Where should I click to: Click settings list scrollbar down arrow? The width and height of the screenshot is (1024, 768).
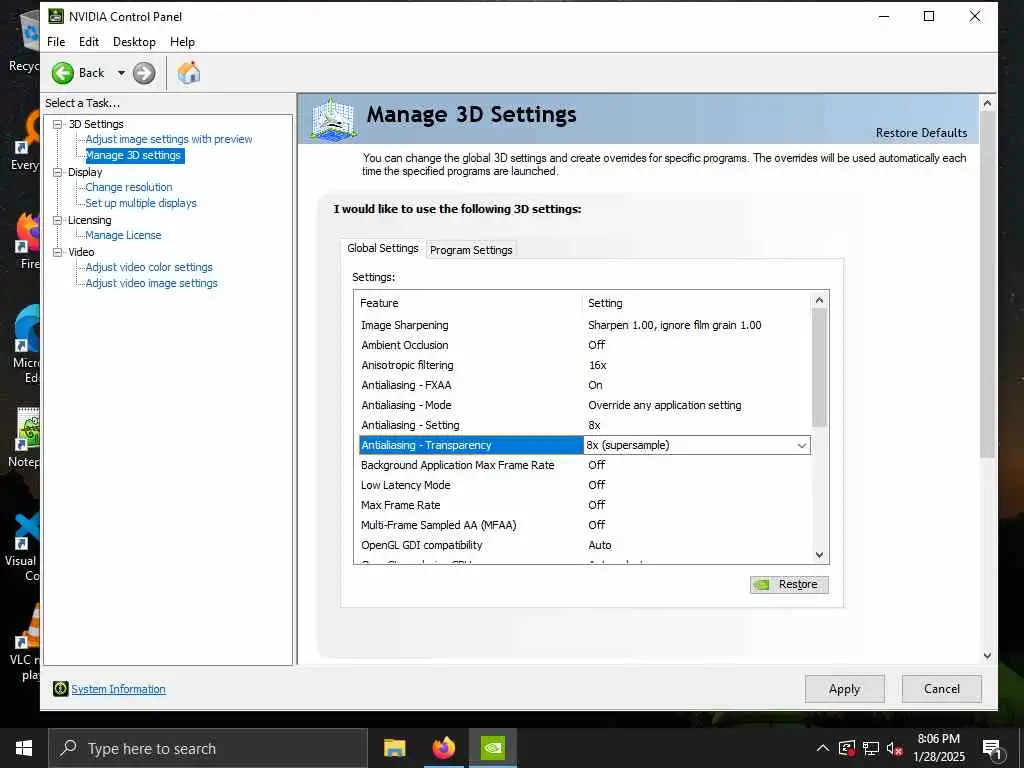(820, 555)
